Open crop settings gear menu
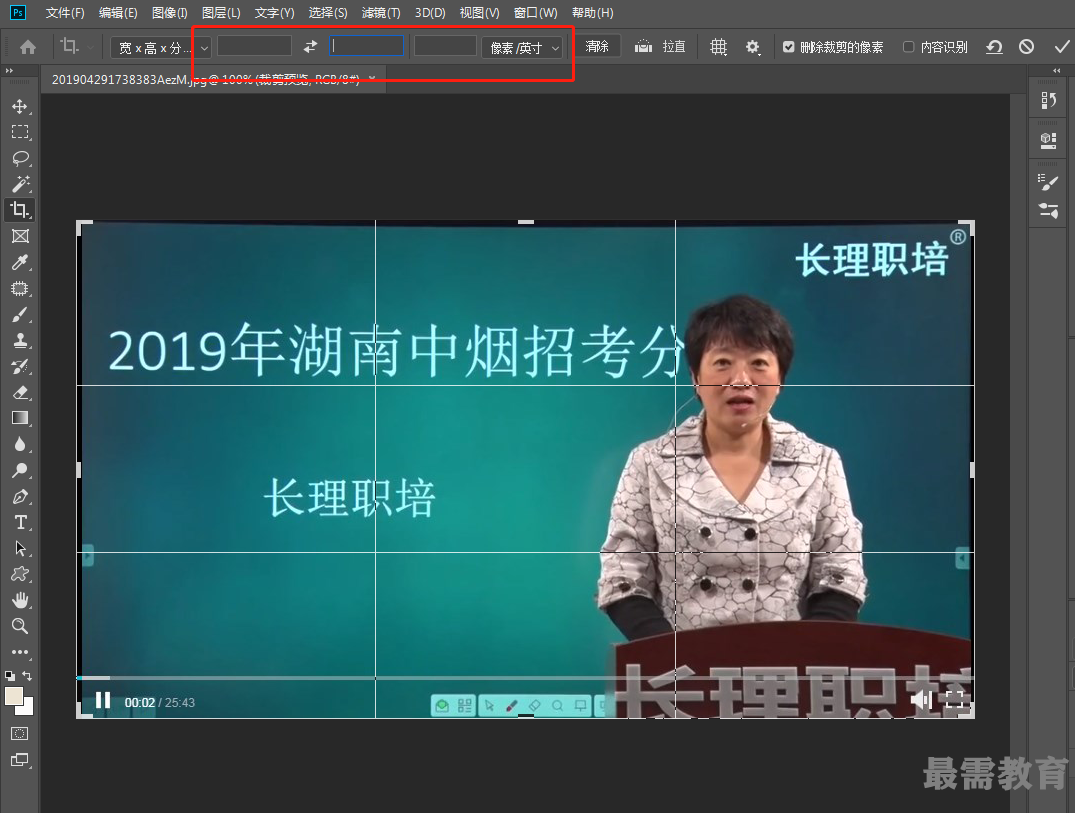The image size is (1075, 813). coord(753,47)
